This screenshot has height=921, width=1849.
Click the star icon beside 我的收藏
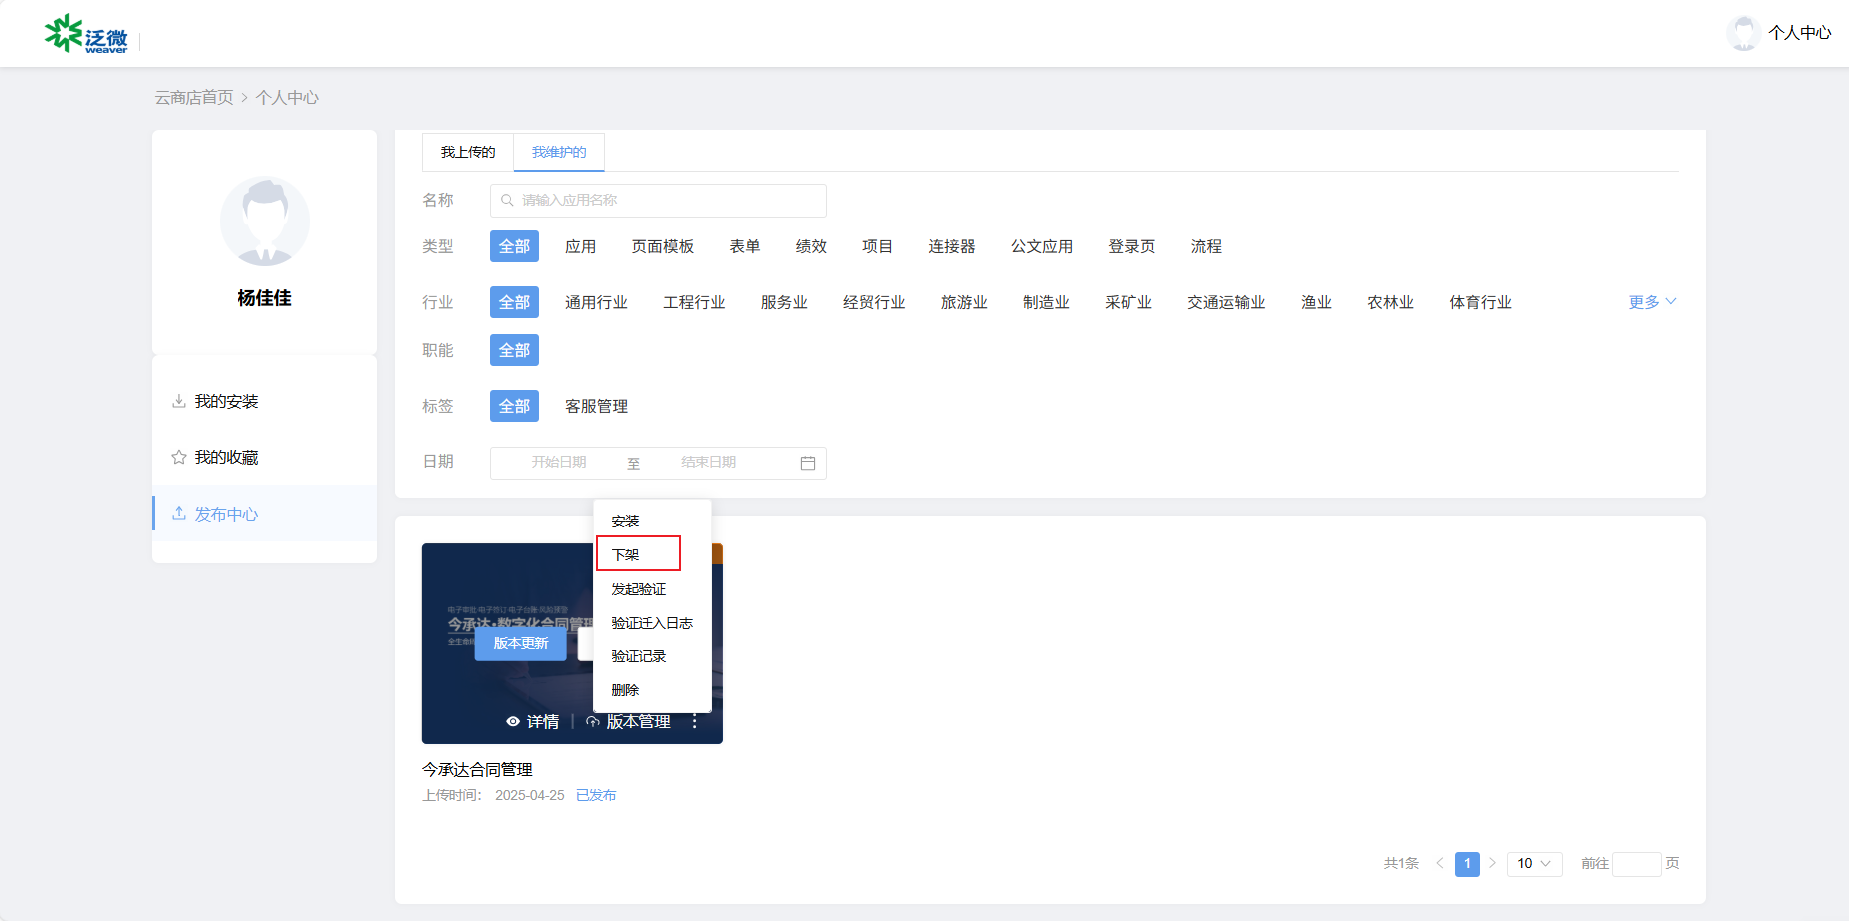click(179, 457)
